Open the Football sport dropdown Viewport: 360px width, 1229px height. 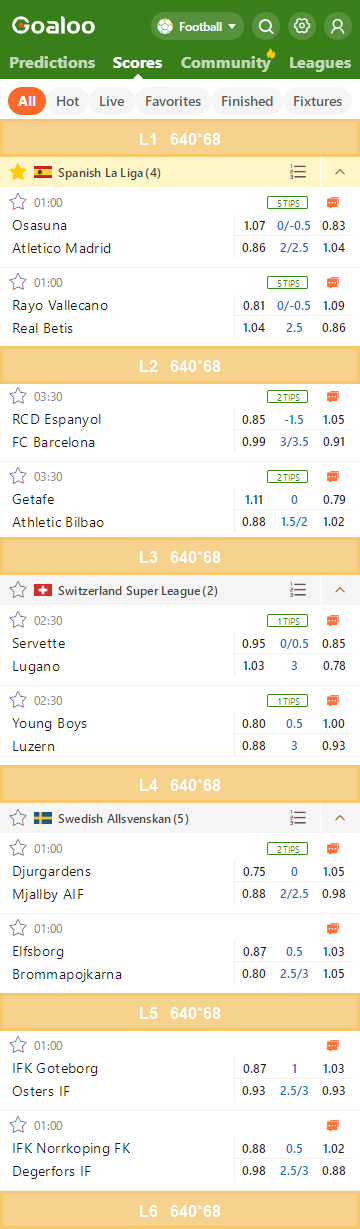(x=197, y=26)
